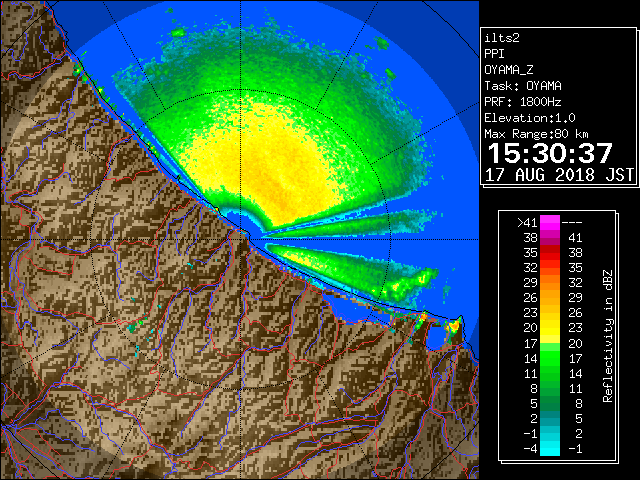Click the --- legend label
Viewport: 640px width, 480px height.
(572, 222)
